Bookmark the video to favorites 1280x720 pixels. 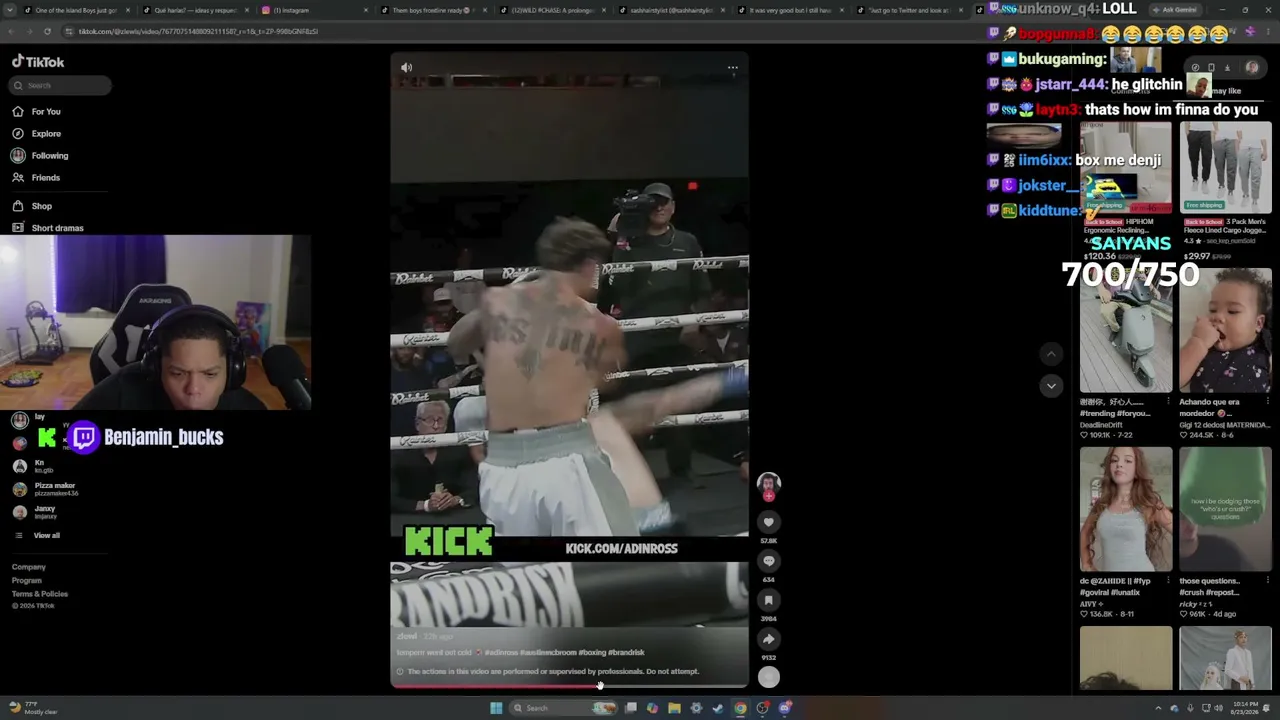[x=768, y=600]
